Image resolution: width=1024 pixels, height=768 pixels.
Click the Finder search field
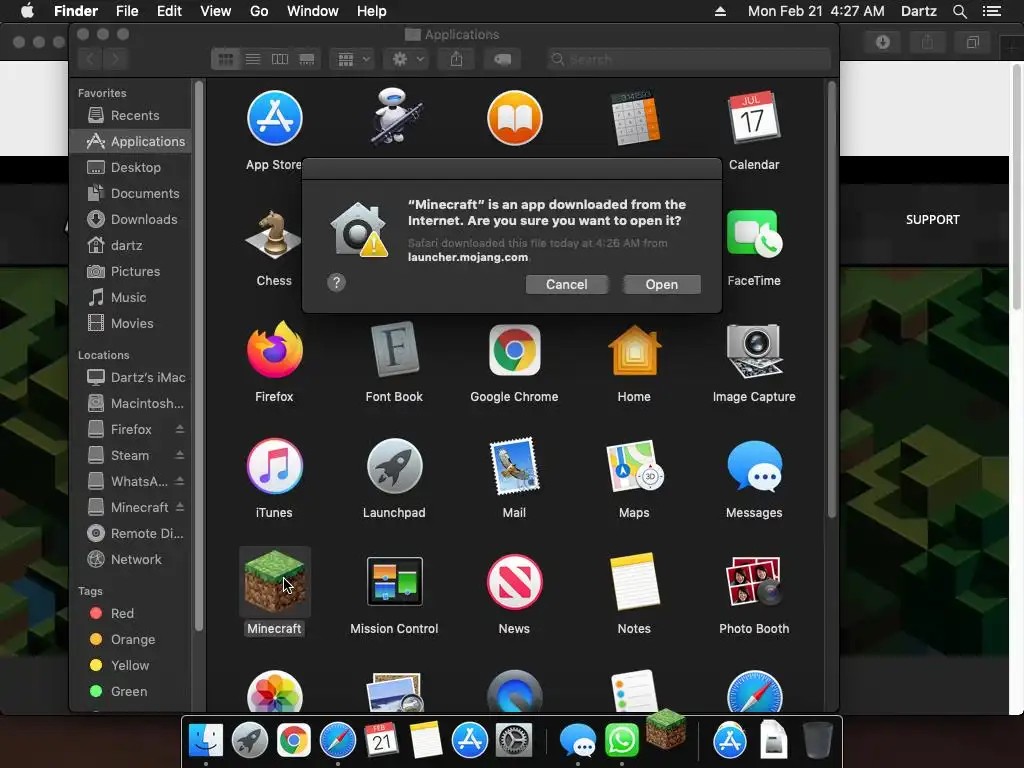pyautogui.click(x=689, y=59)
